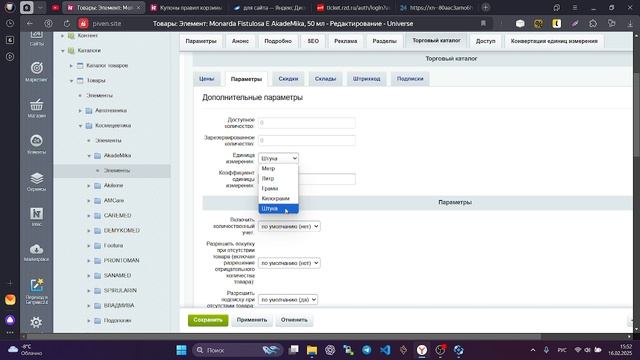
Task: Open the Подписки sub-tab
Action: pyautogui.click(x=410, y=79)
